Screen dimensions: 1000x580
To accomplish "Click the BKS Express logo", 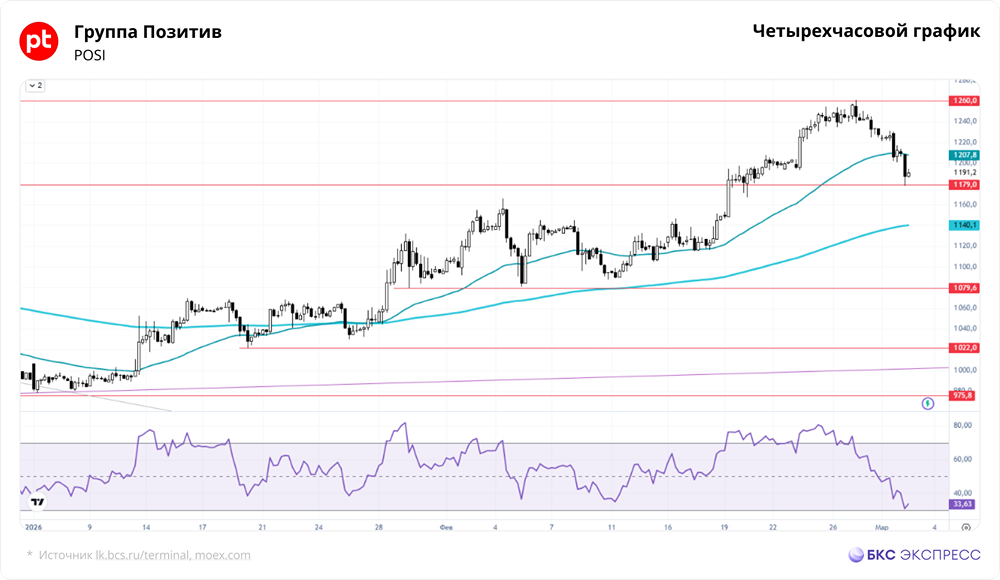I will (914, 554).
